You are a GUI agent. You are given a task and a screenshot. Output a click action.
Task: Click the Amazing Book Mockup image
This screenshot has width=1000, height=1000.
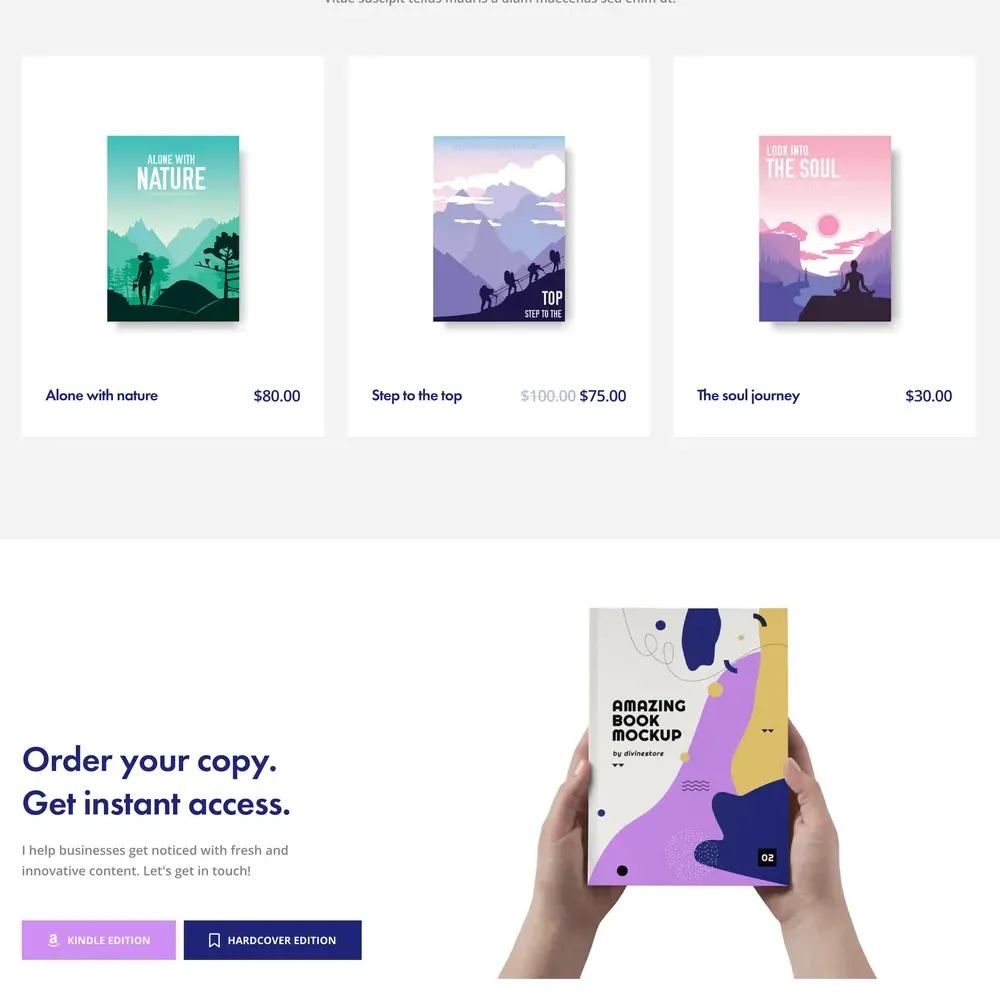(687, 793)
